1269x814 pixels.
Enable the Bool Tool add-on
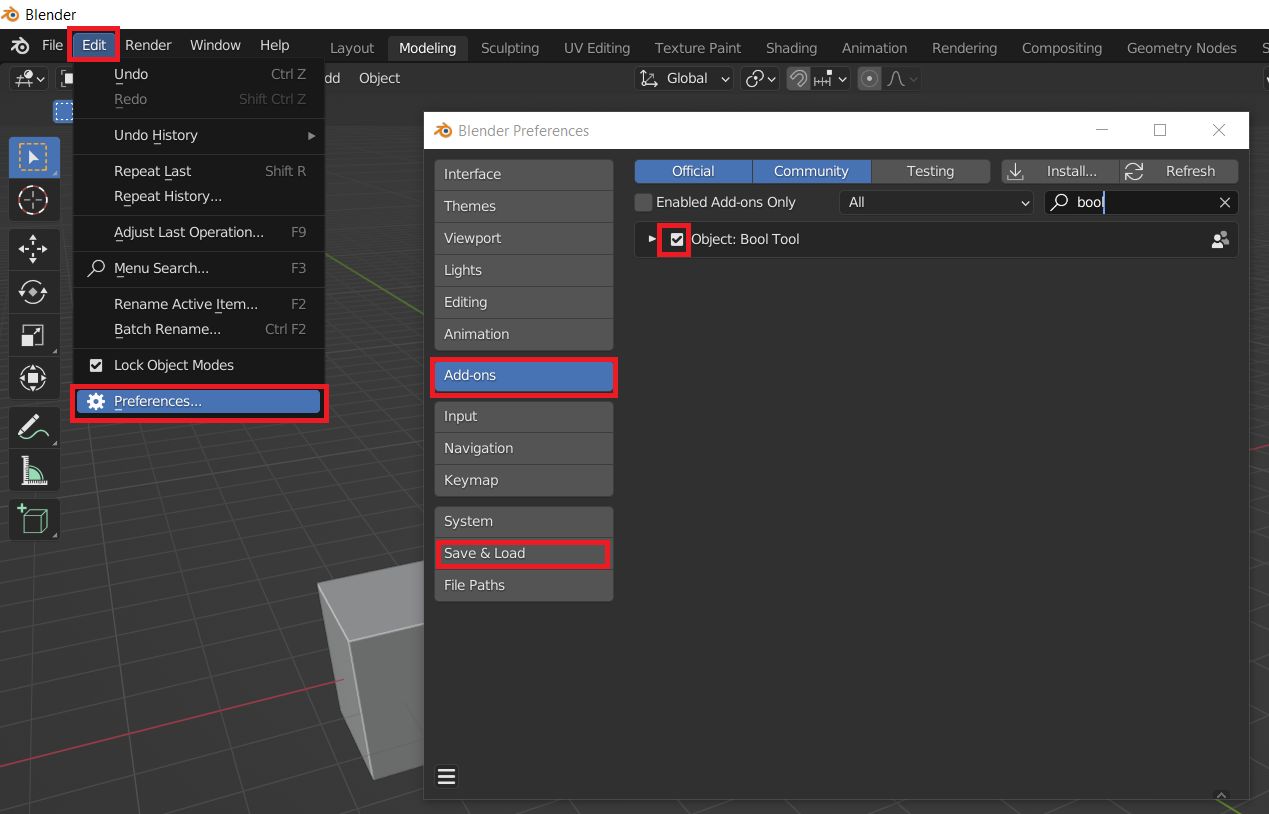676,239
